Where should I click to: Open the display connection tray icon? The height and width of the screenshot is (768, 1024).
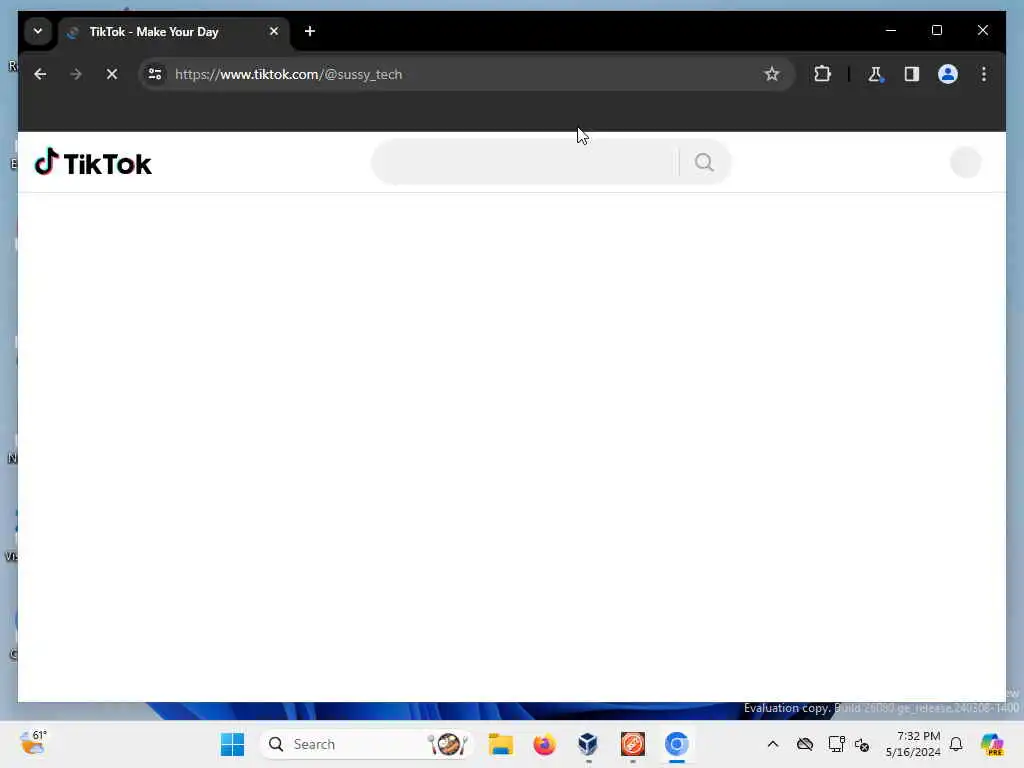point(836,744)
